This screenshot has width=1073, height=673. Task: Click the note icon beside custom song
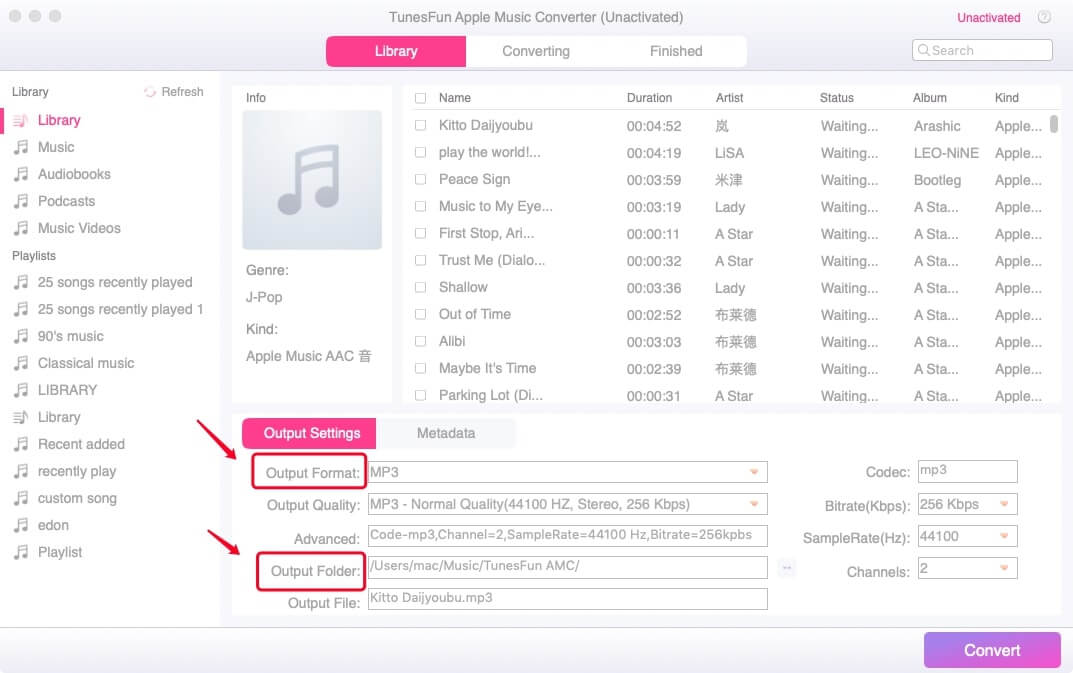point(21,498)
